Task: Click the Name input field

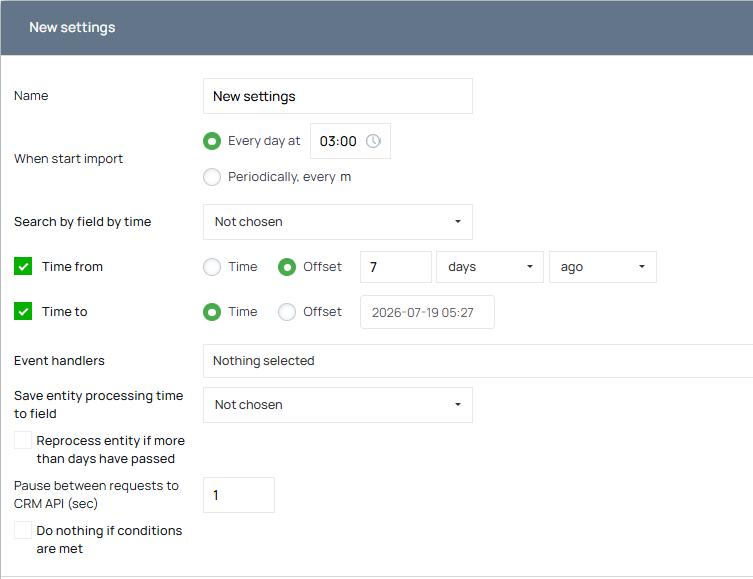Action: click(338, 96)
